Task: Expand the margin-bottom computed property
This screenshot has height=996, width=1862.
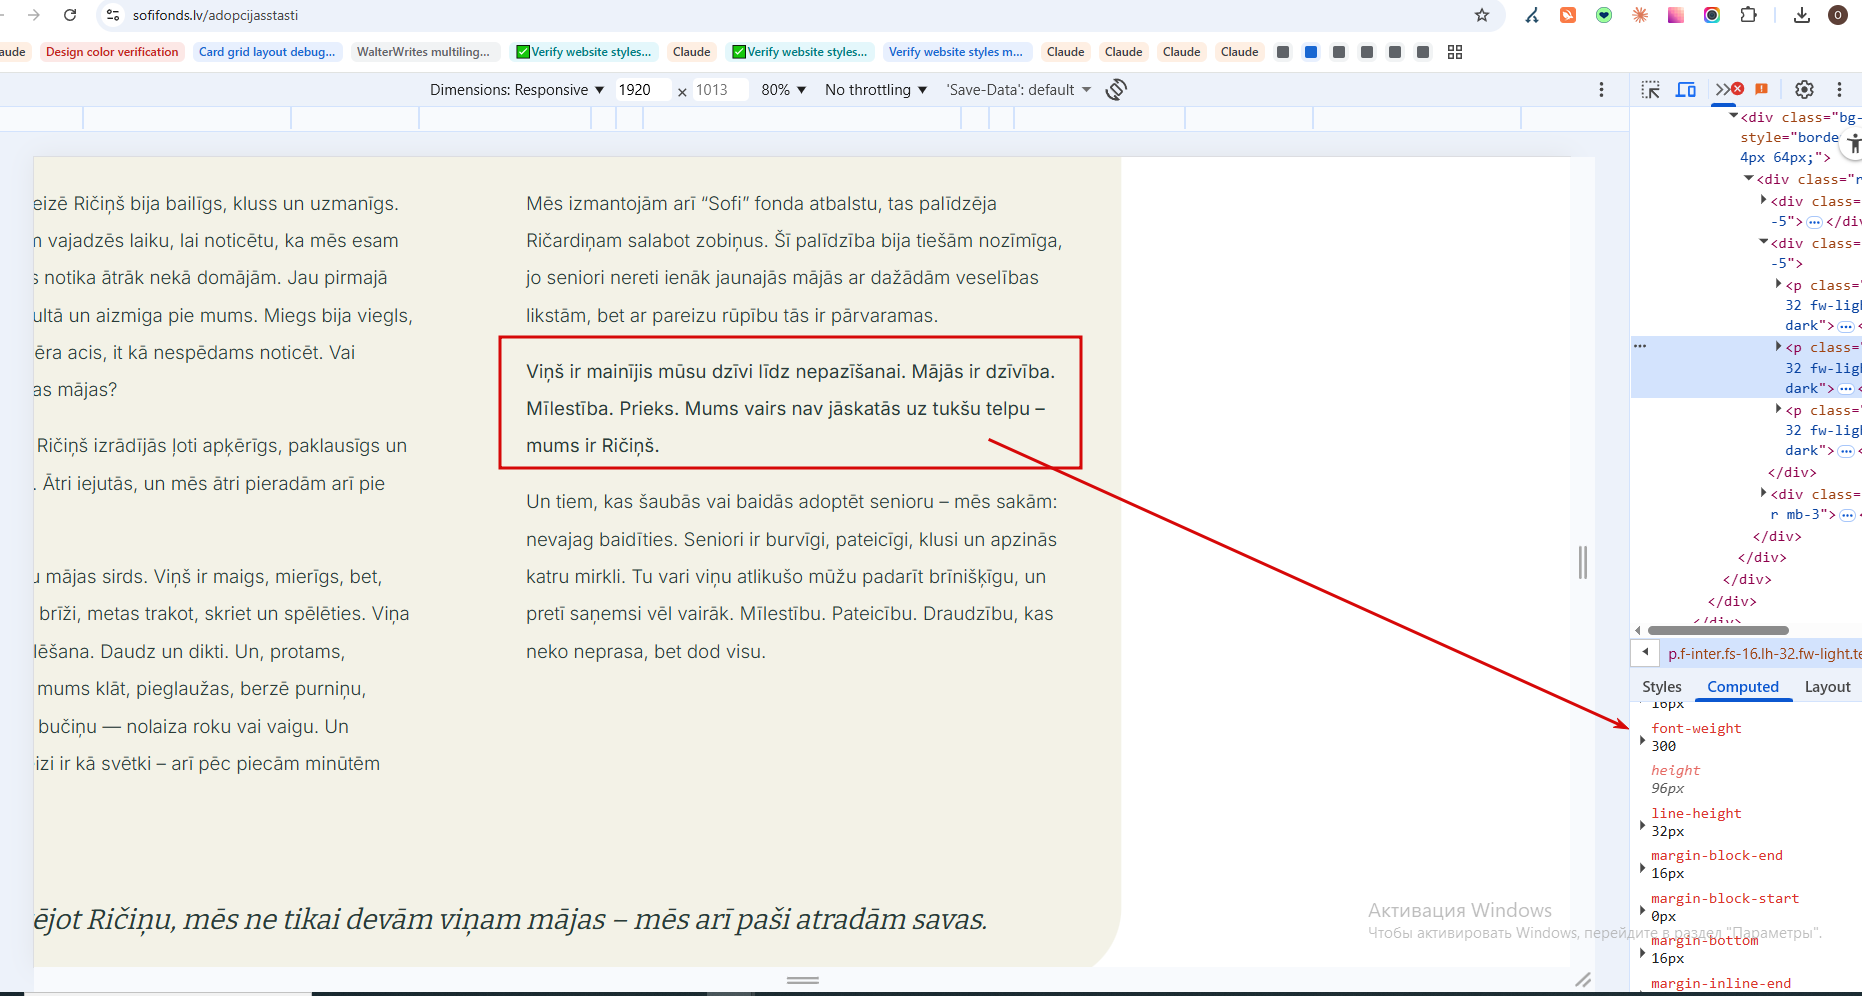Action: tap(1642, 952)
